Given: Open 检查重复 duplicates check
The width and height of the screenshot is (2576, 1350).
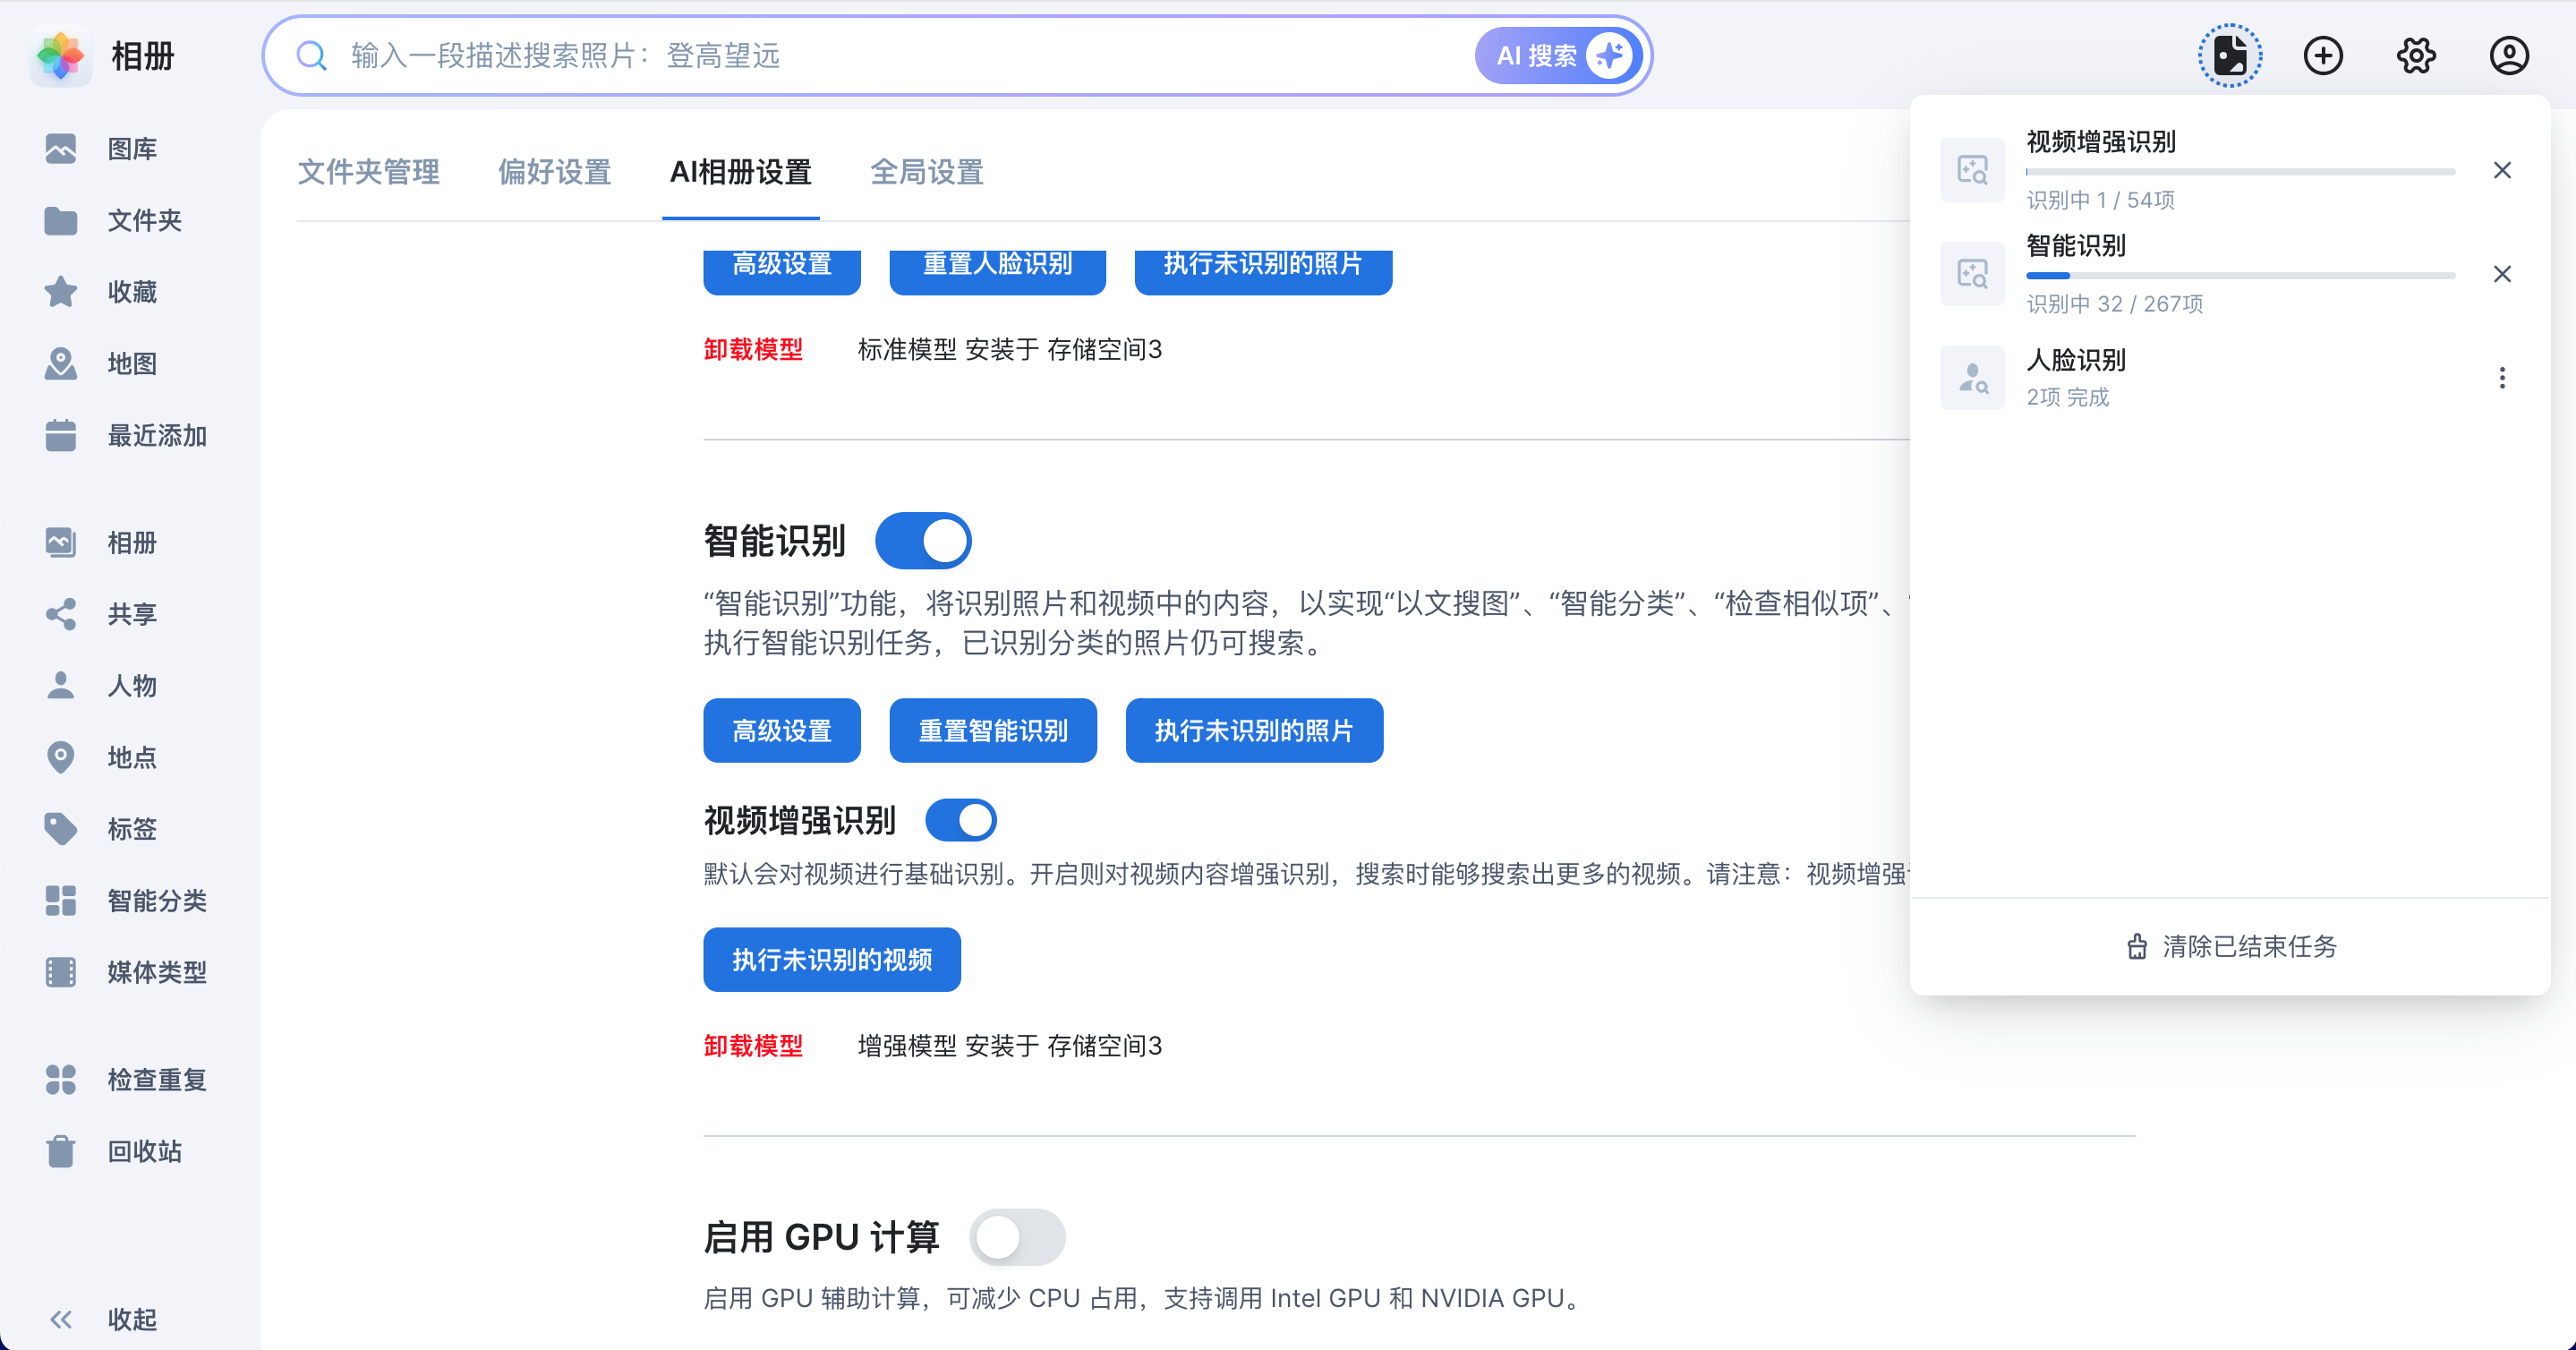Looking at the screenshot, I should 156,1080.
